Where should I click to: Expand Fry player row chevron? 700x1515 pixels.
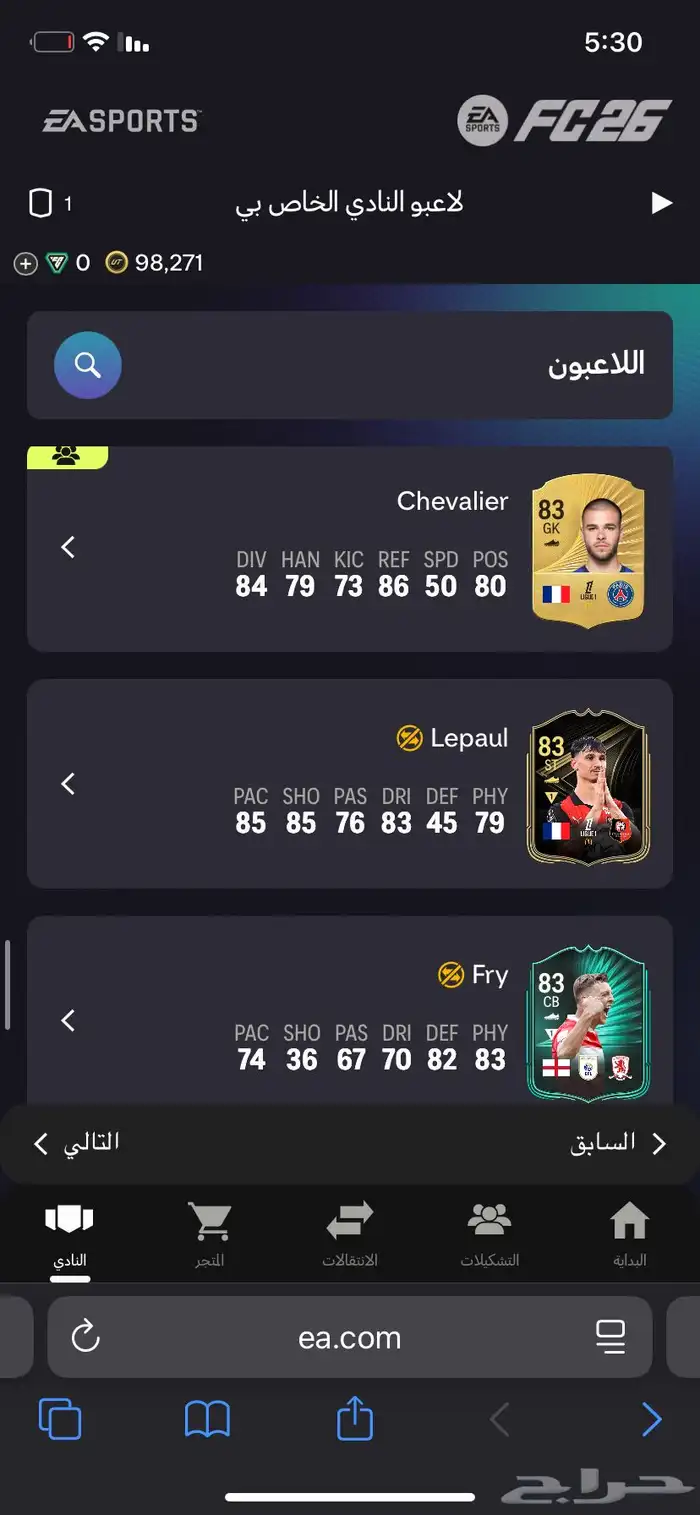68,1020
